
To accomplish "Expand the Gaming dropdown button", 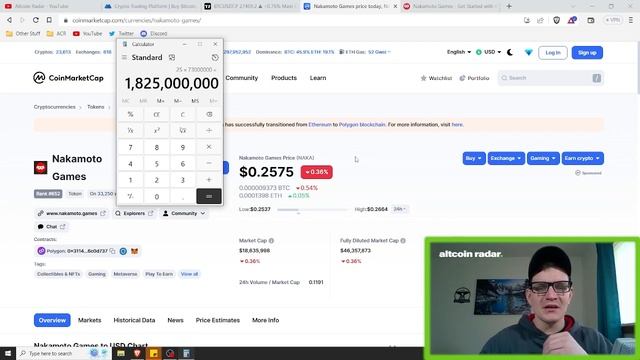I will (x=543, y=158).
